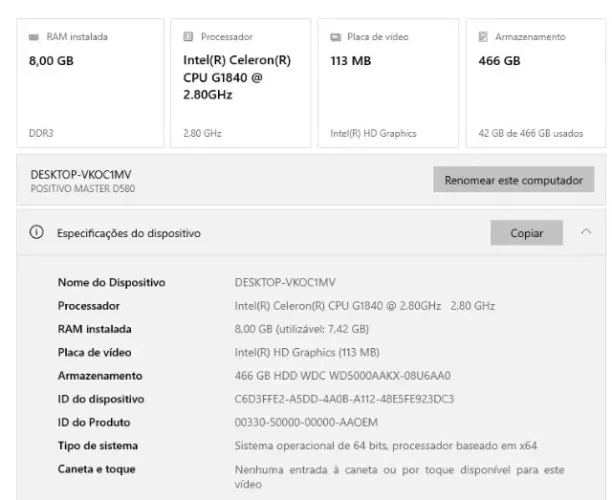Viewport: 612px width, 500px height.
Task: Click Intel(R) HD Graphics label in video card
Action: 373,133
